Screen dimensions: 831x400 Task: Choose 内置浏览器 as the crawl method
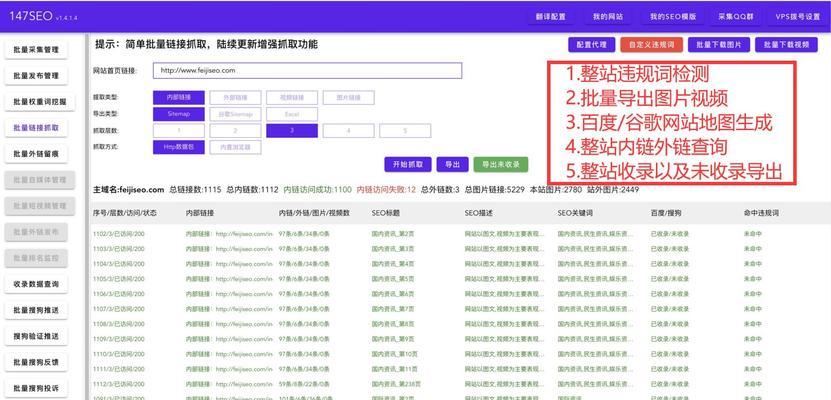[235, 147]
